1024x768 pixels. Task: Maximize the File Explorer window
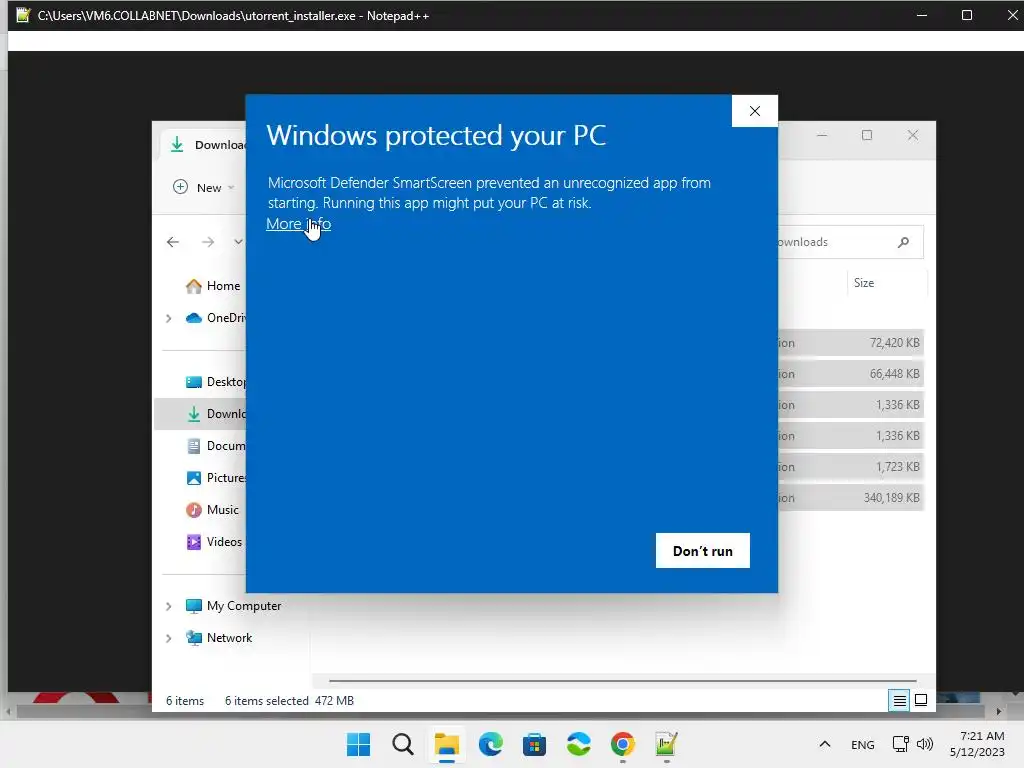click(x=867, y=135)
